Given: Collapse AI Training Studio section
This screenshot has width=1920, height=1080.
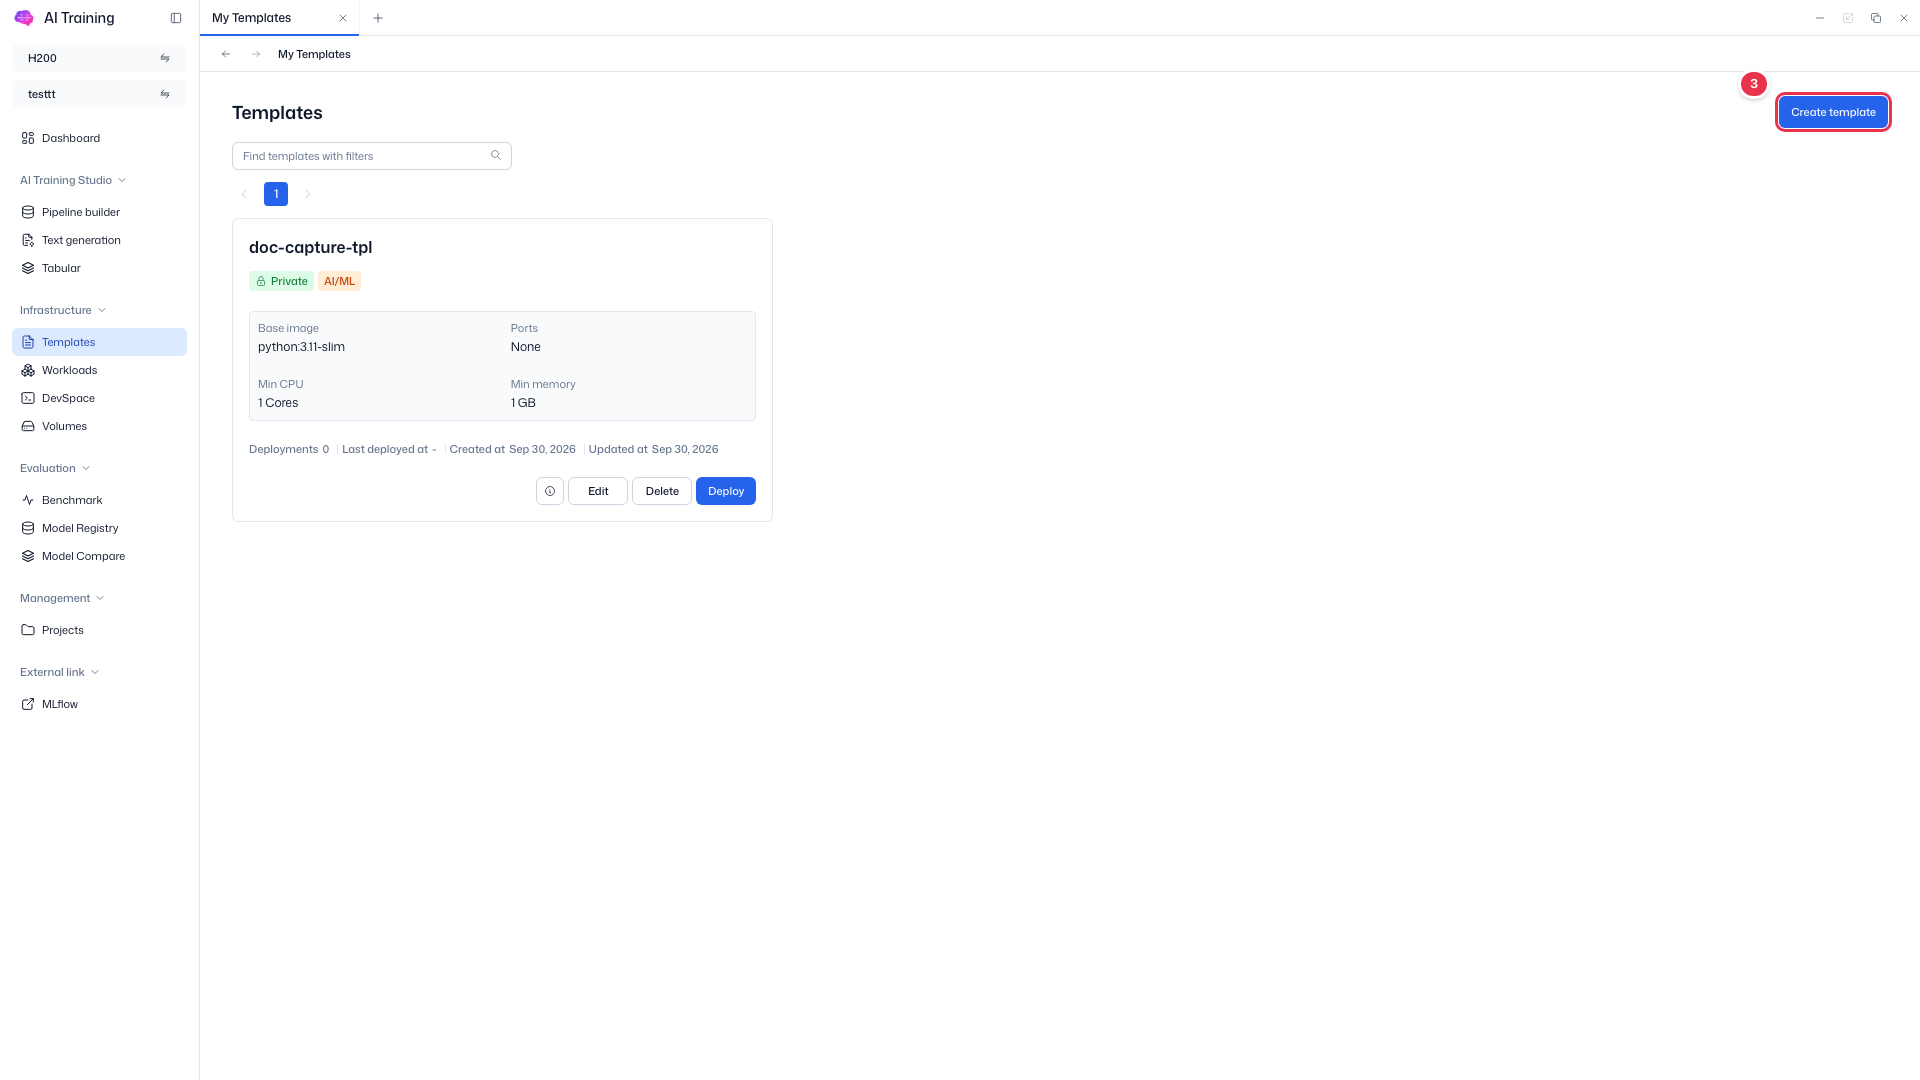Looking at the screenshot, I should click(73, 180).
